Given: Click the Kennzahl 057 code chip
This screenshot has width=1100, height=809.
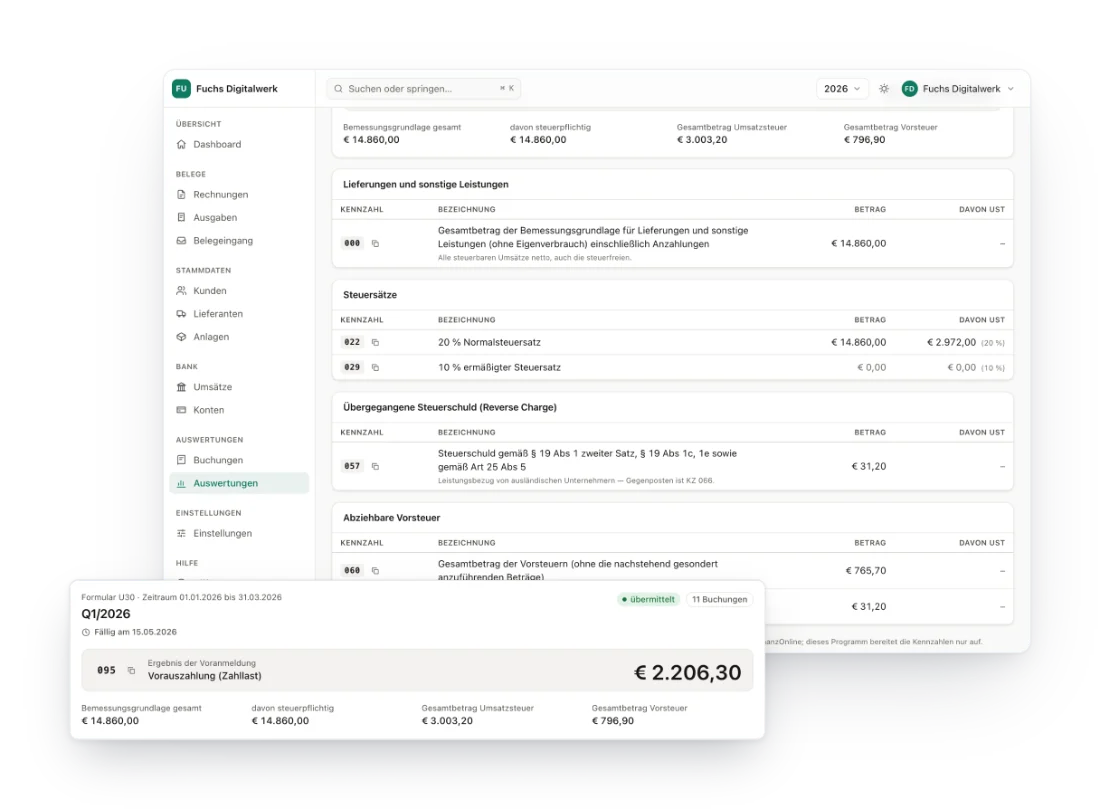Looking at the screenshot, I should (352, 466).
